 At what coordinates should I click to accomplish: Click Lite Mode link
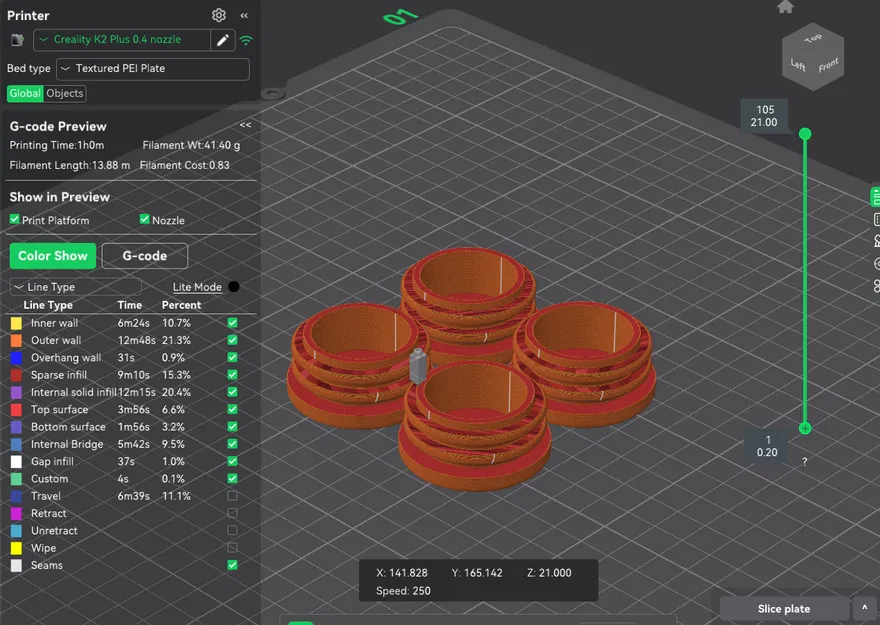[197, 287]
